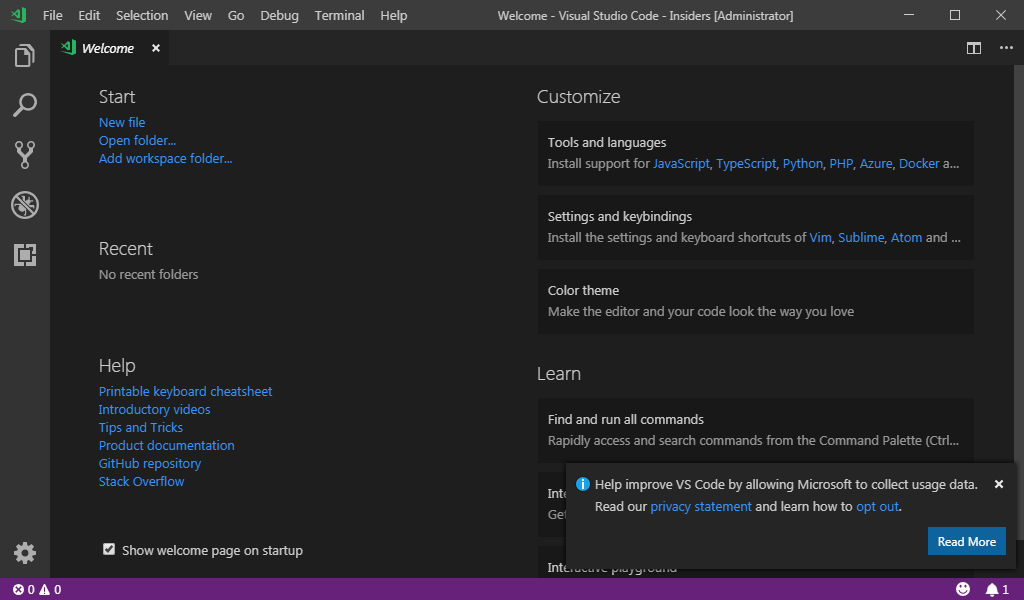Click the New file link

coord(122,122)
